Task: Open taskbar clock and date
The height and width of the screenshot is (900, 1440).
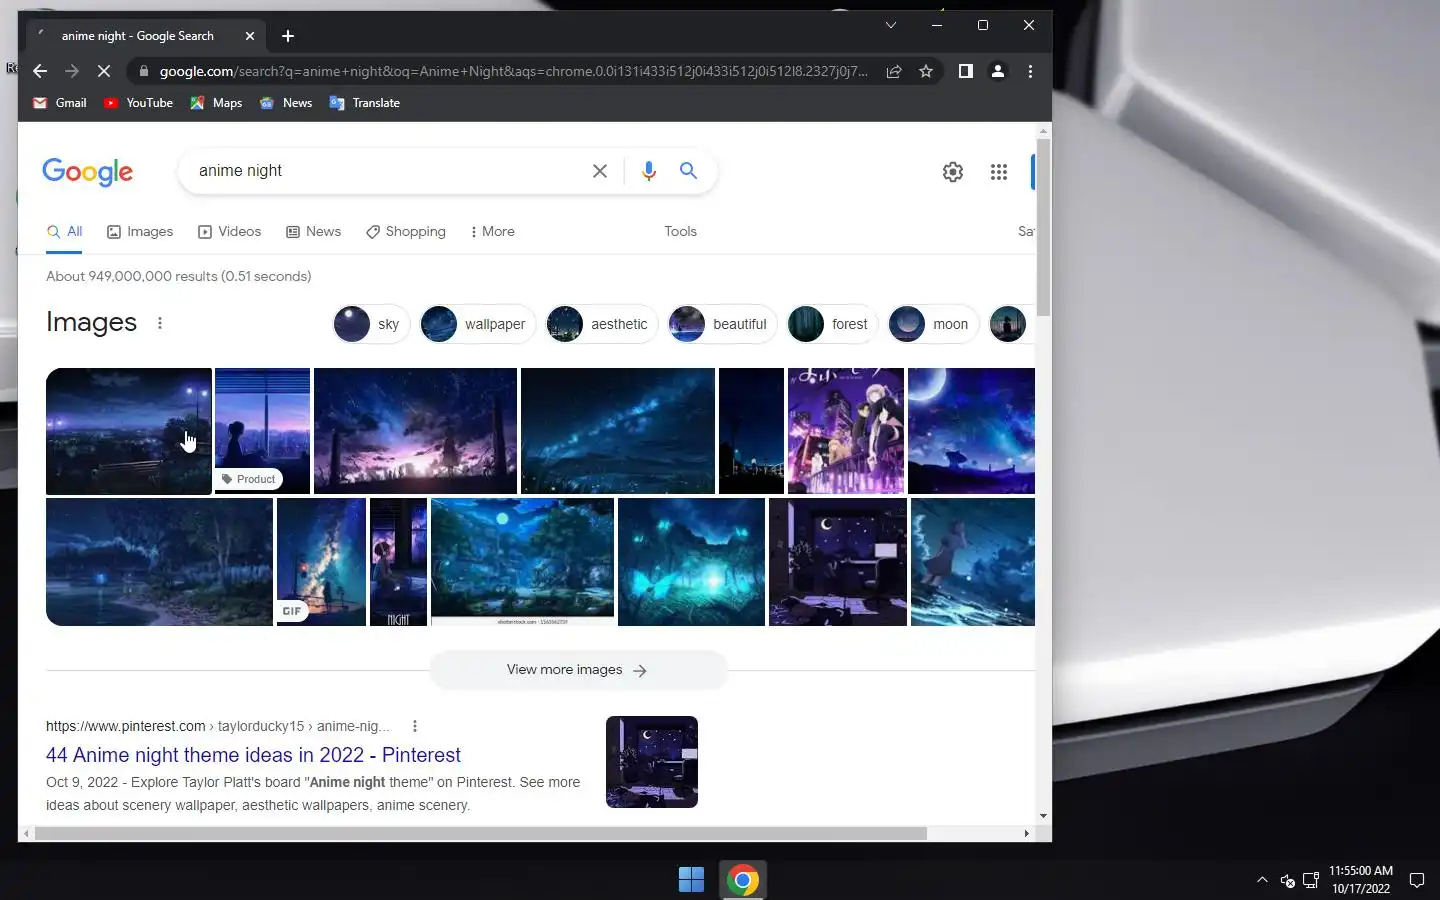Action: click(x=1360, y=880)
